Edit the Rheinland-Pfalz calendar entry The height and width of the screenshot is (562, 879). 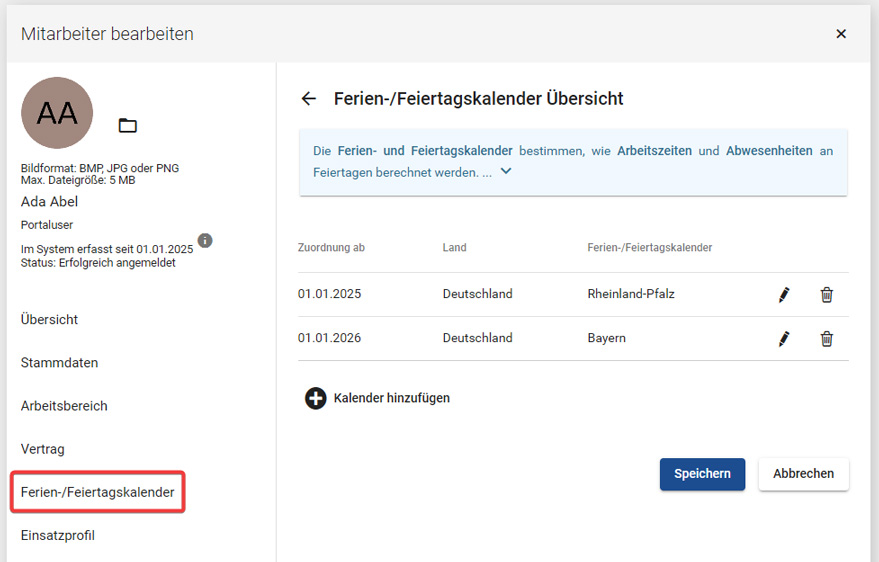784,294
